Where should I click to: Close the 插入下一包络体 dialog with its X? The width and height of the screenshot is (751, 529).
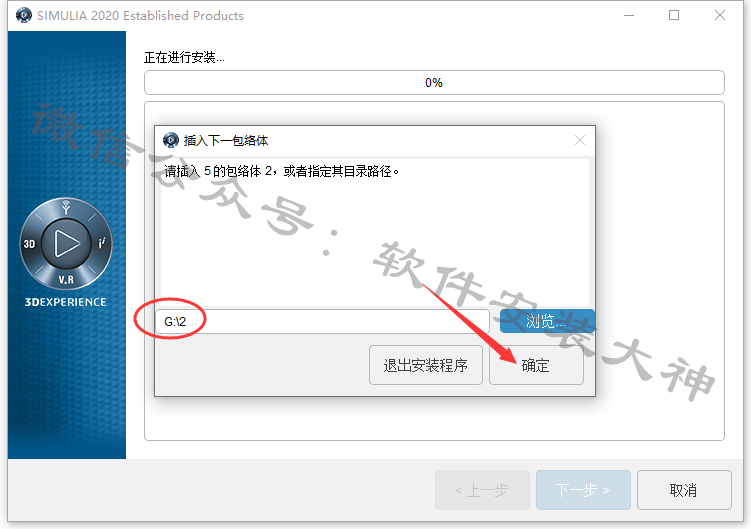(x=580, y=140)
